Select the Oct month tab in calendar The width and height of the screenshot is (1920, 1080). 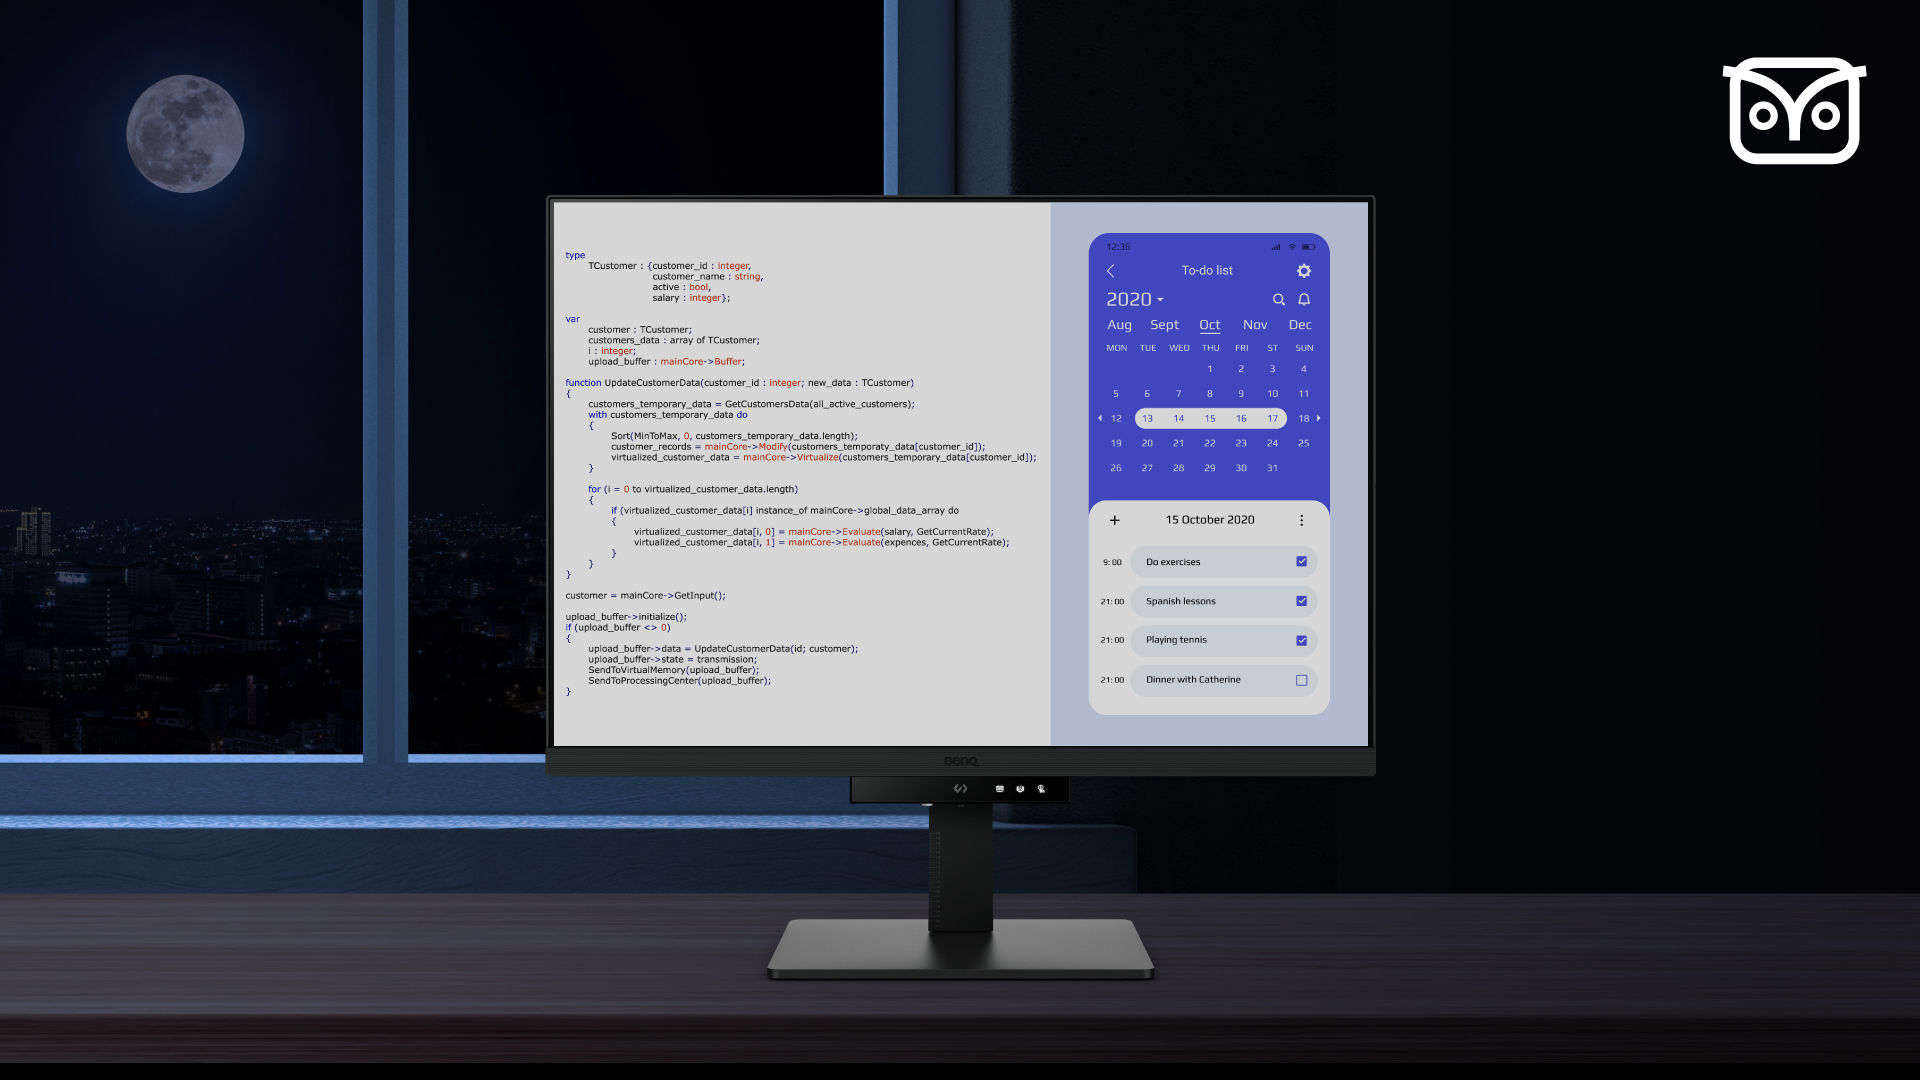point(1208,324)
